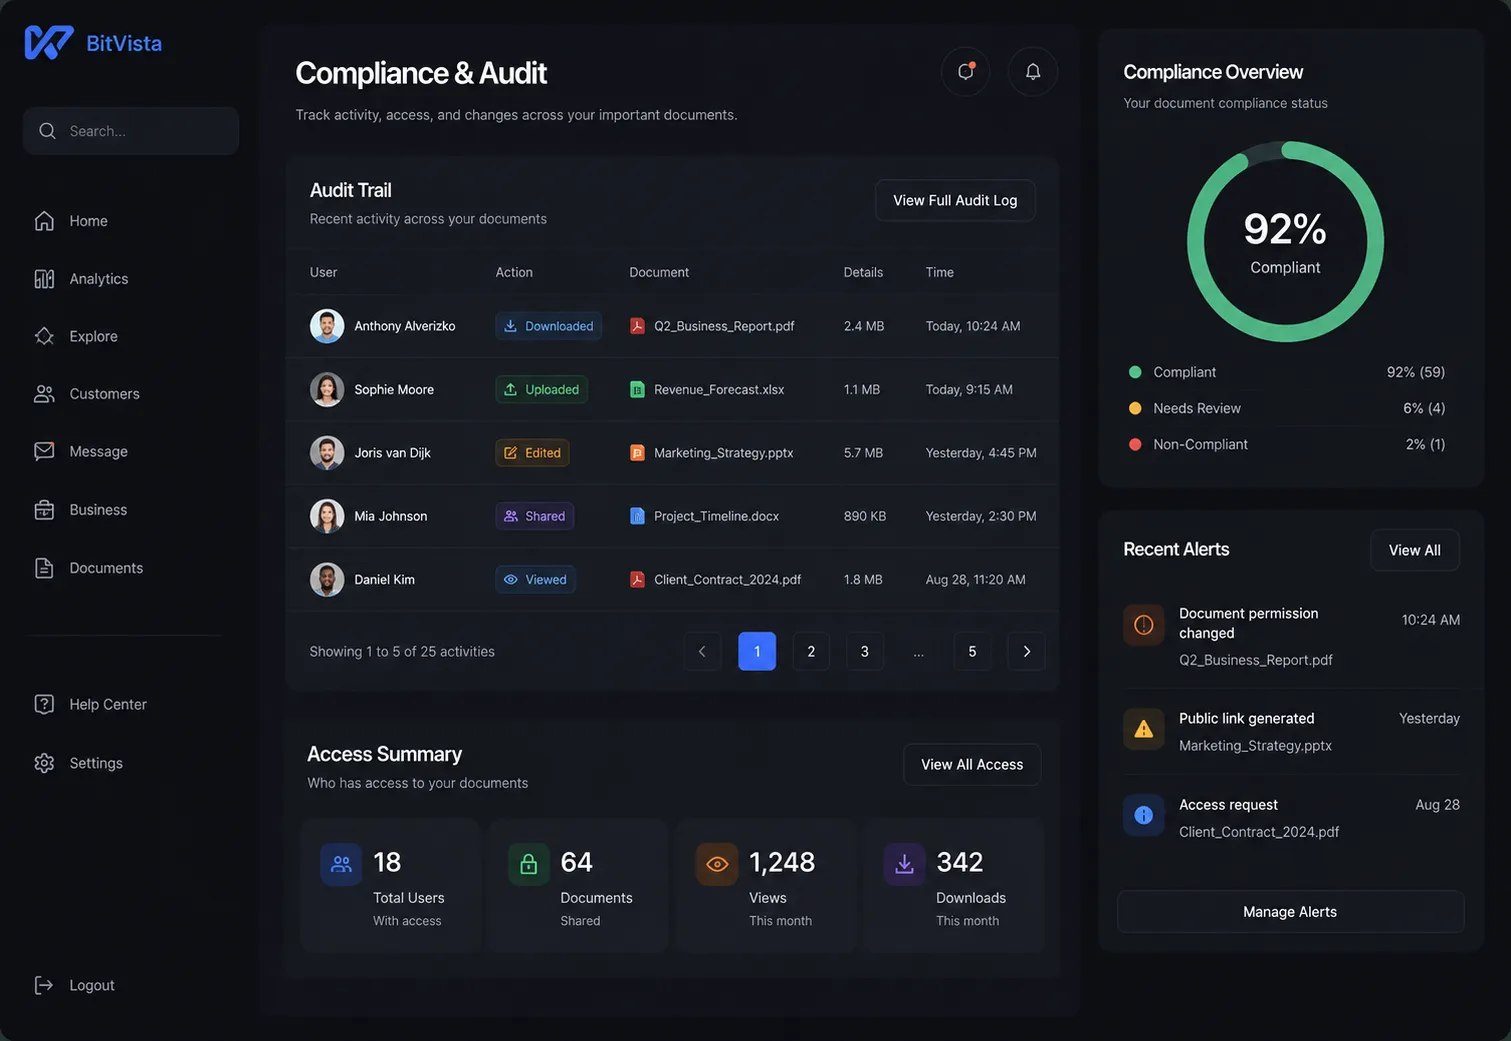
Task: Click Anthony Alverizko's avatar
Action: (327, 326)
